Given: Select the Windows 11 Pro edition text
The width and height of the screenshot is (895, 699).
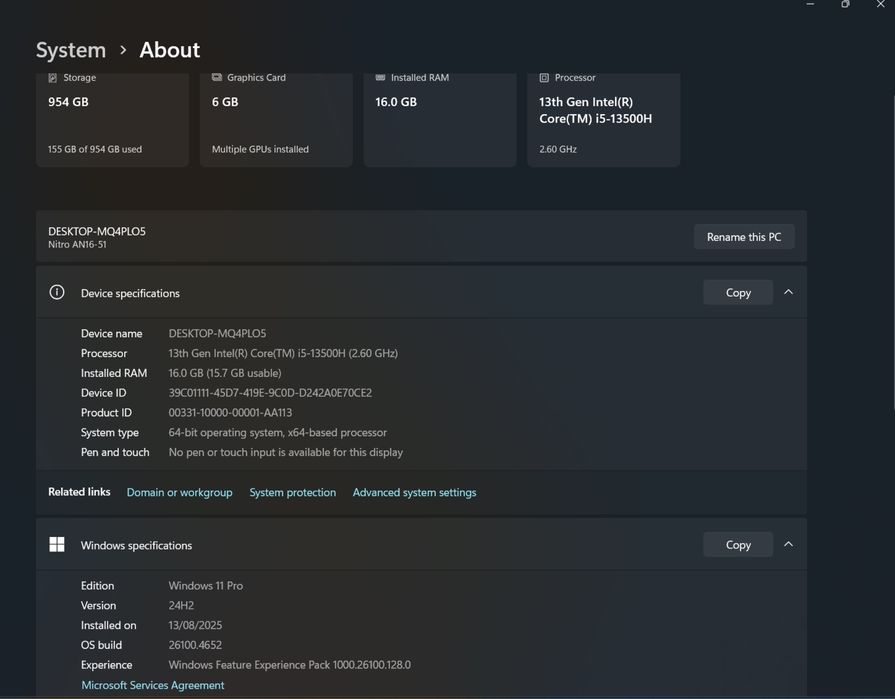Looking at the screenshot, I should click(205, 585).
